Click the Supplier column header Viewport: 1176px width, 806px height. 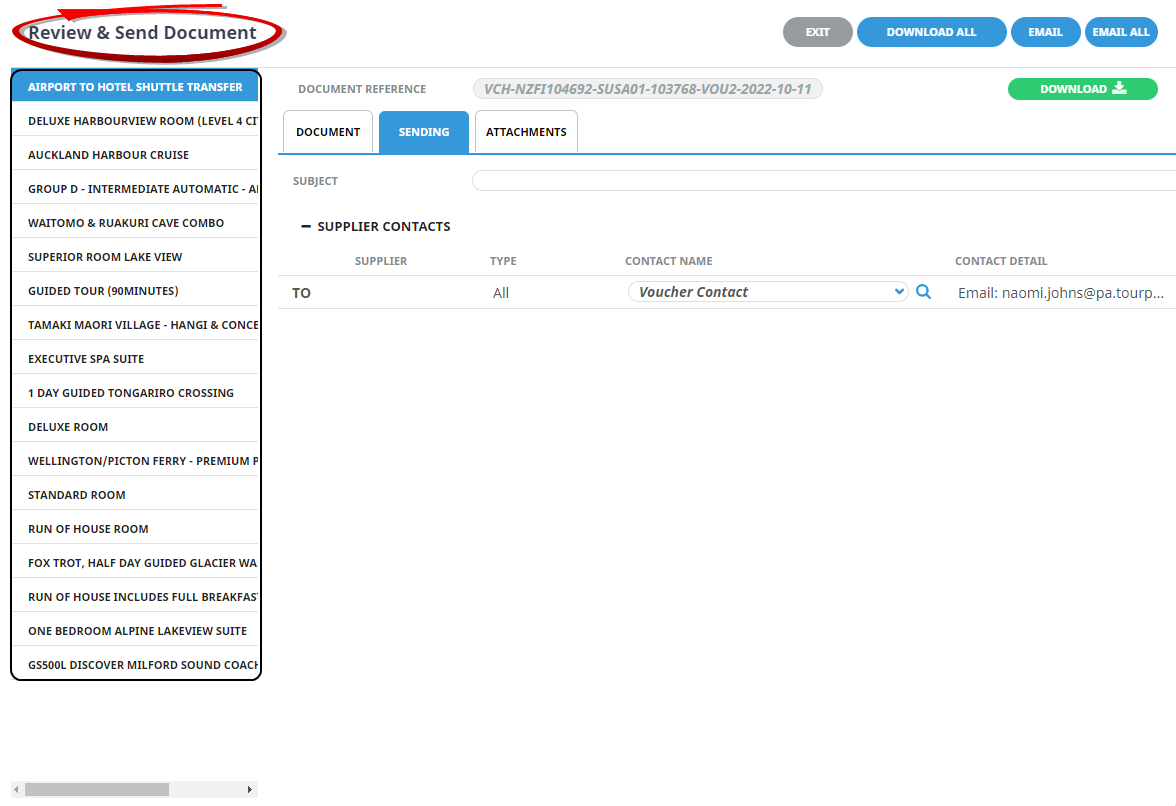click(381, 261)
